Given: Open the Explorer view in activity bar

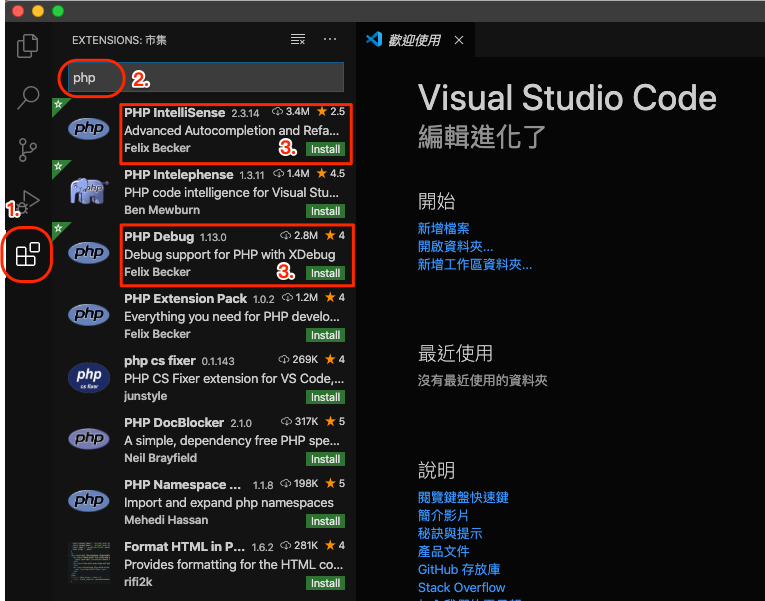Looking at the screenshot, I should click(x=27, y=45).
